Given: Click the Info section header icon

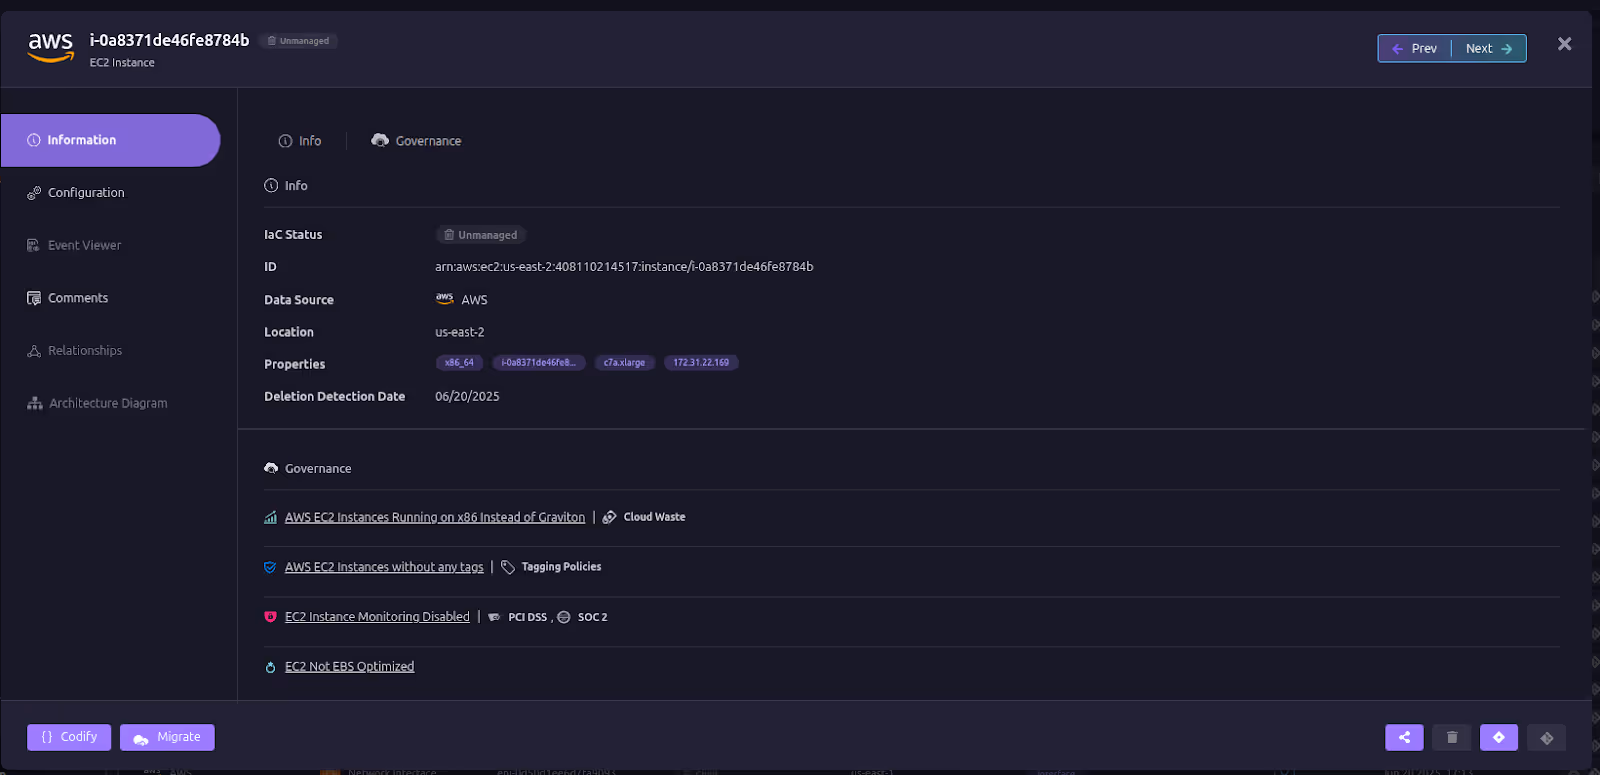Looking at the screenshot, I should (271, 185).
